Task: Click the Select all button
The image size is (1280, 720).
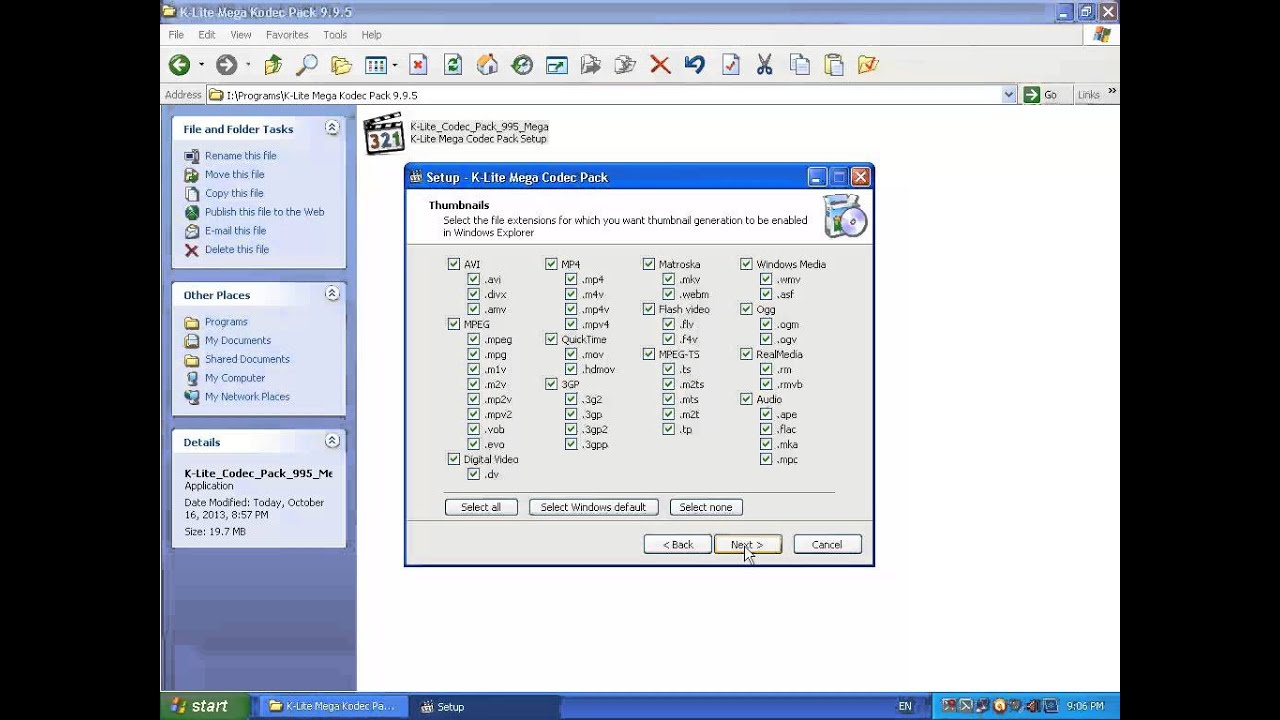Action: [x=481, y=507]
